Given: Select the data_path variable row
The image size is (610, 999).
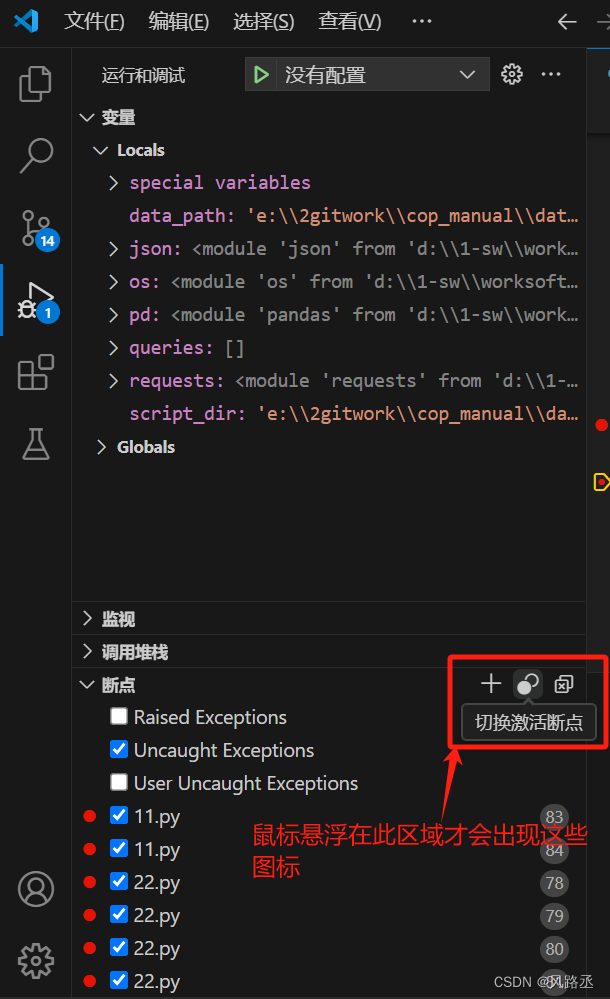Looking at the screenshot, I should click(328, 216).
